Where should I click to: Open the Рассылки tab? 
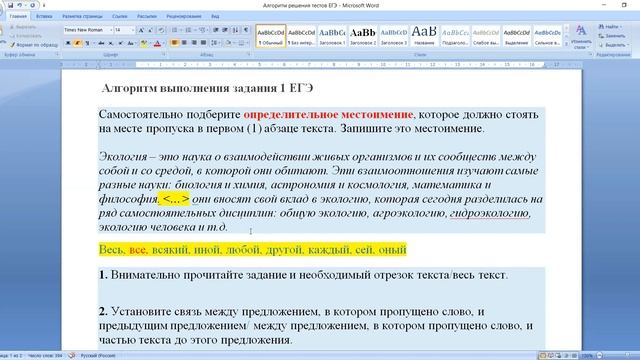(x=147, y=16)
